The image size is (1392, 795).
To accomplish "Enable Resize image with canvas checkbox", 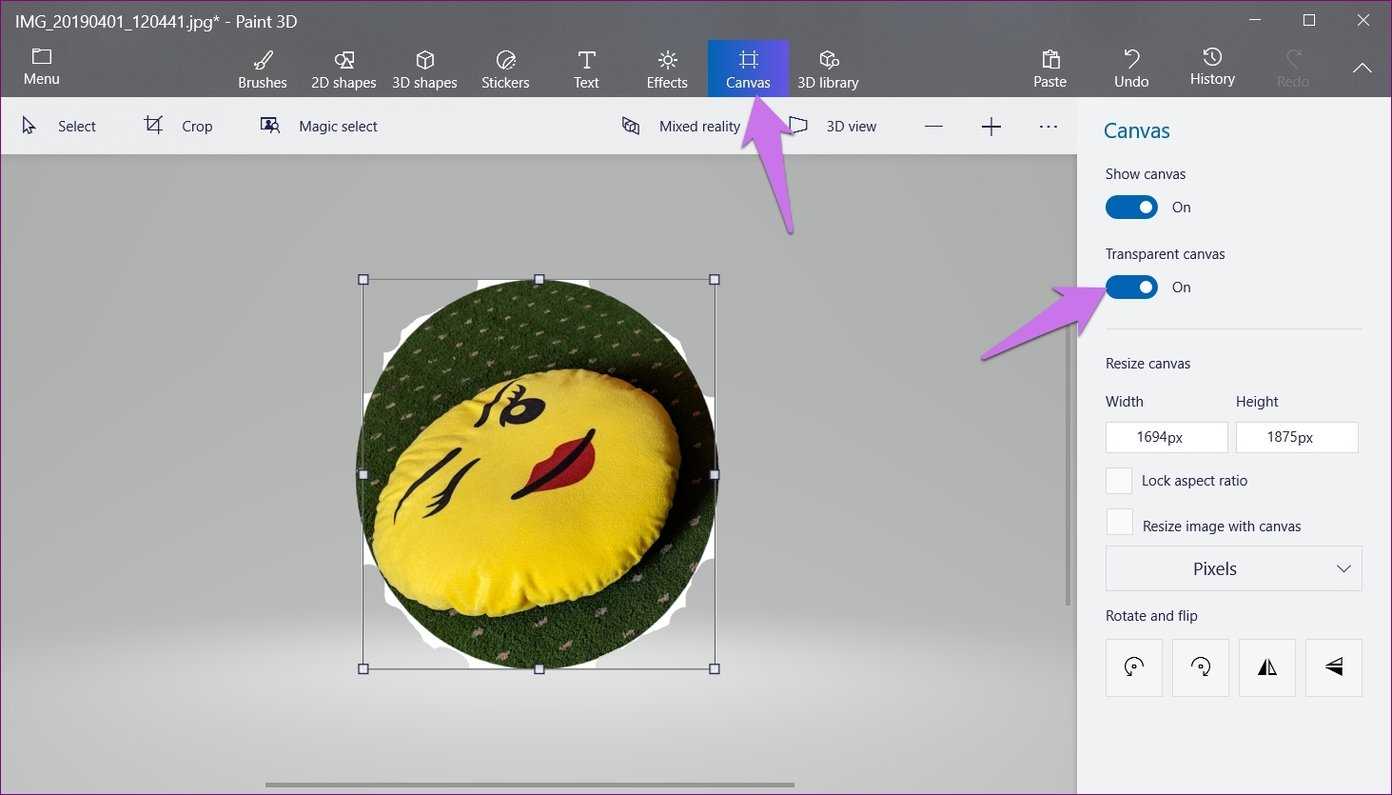I will tap(1119, 523).
